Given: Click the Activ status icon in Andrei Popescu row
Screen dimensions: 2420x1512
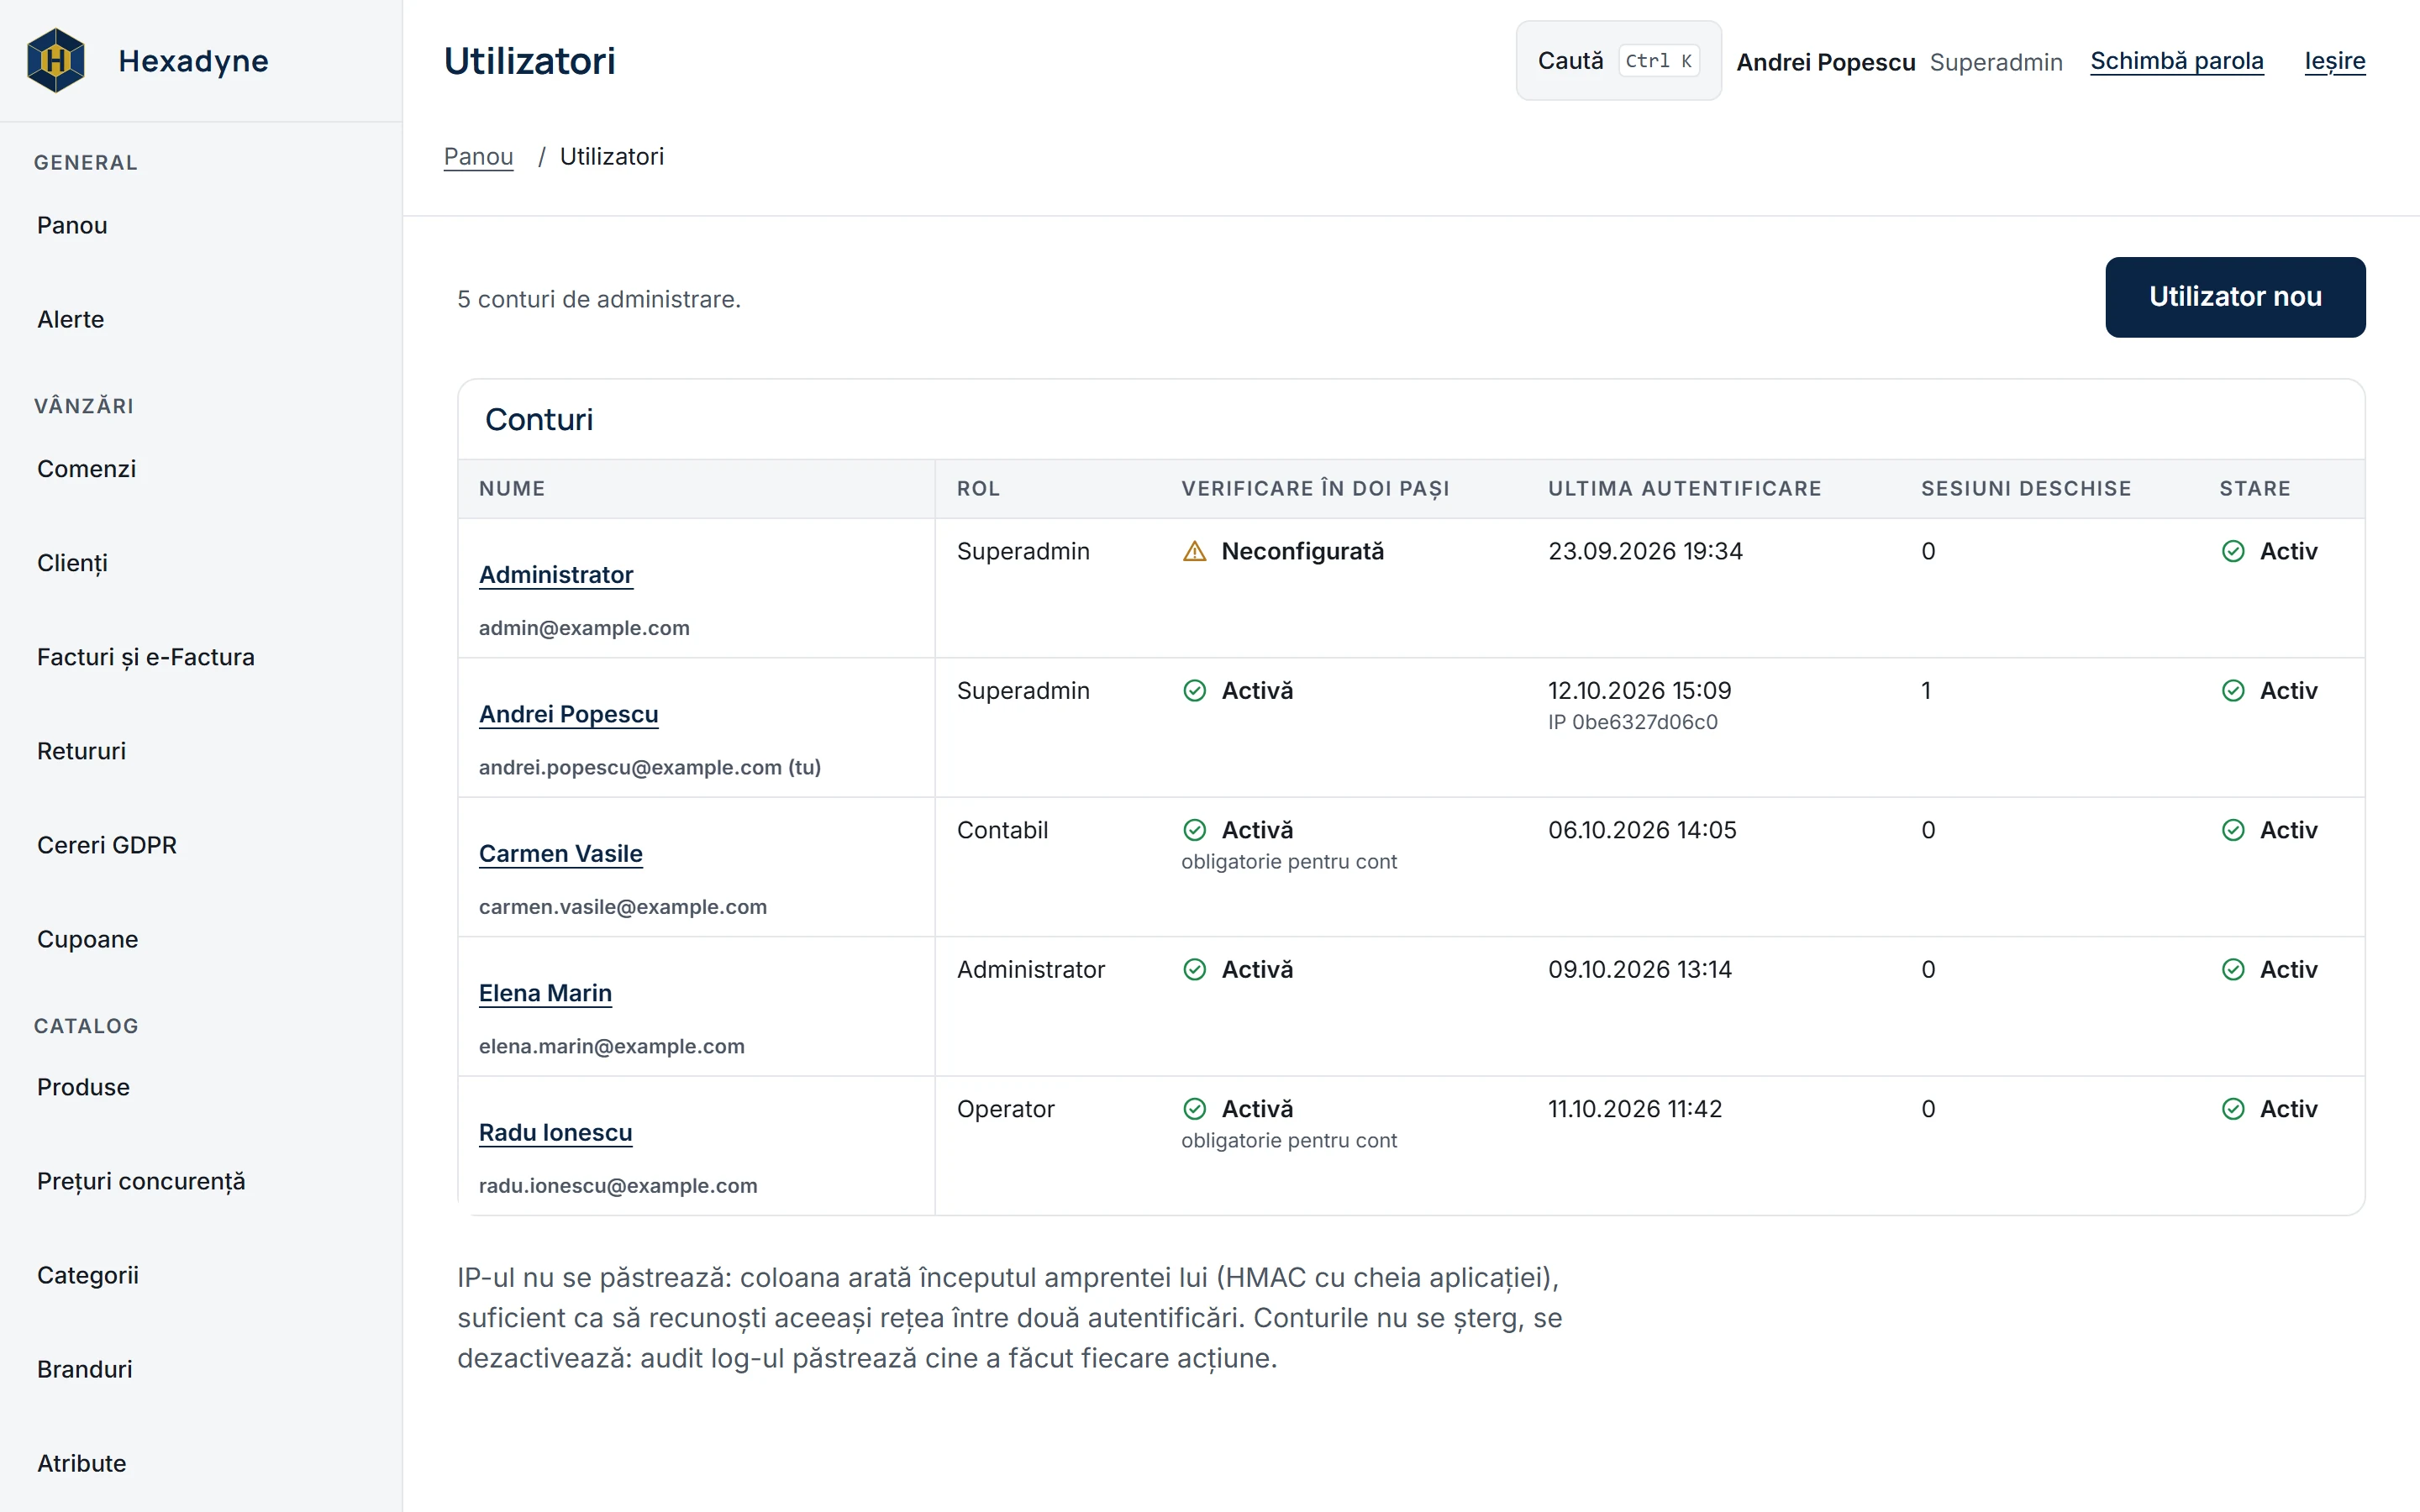Looking at the screenshot, I should tap(2233, 690).
